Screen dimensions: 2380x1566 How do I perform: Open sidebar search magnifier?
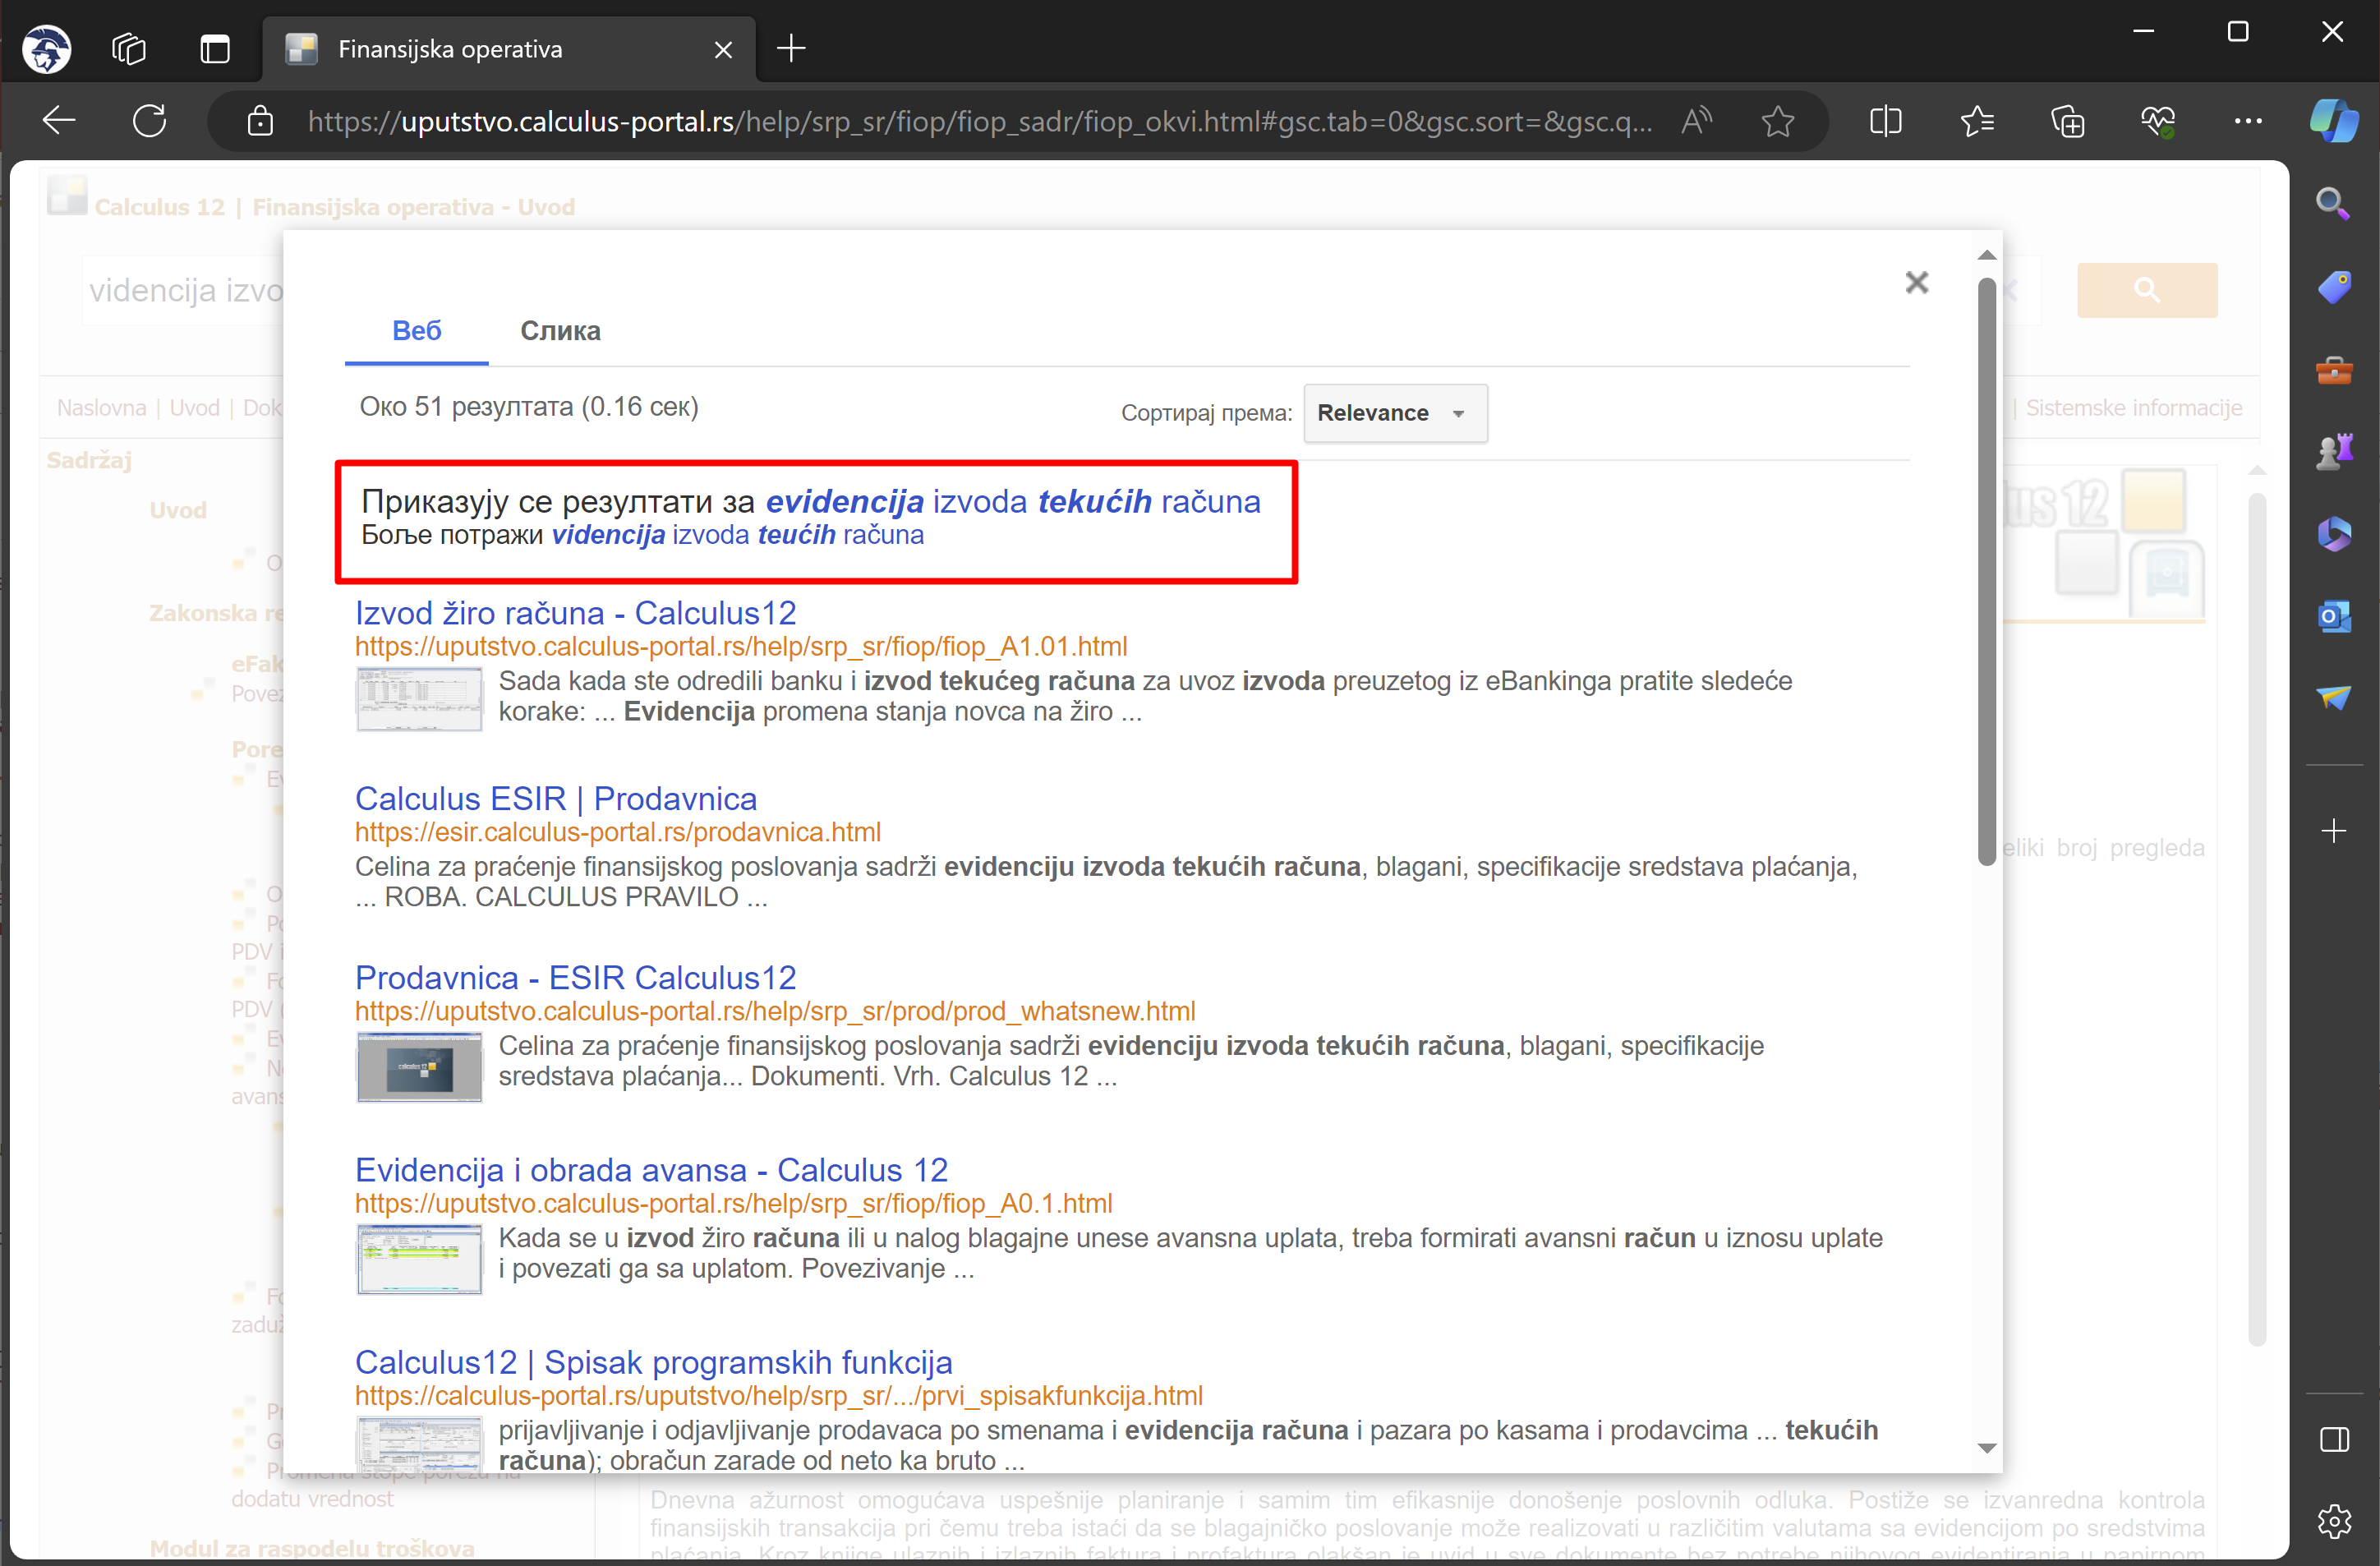click(2333, 204)
